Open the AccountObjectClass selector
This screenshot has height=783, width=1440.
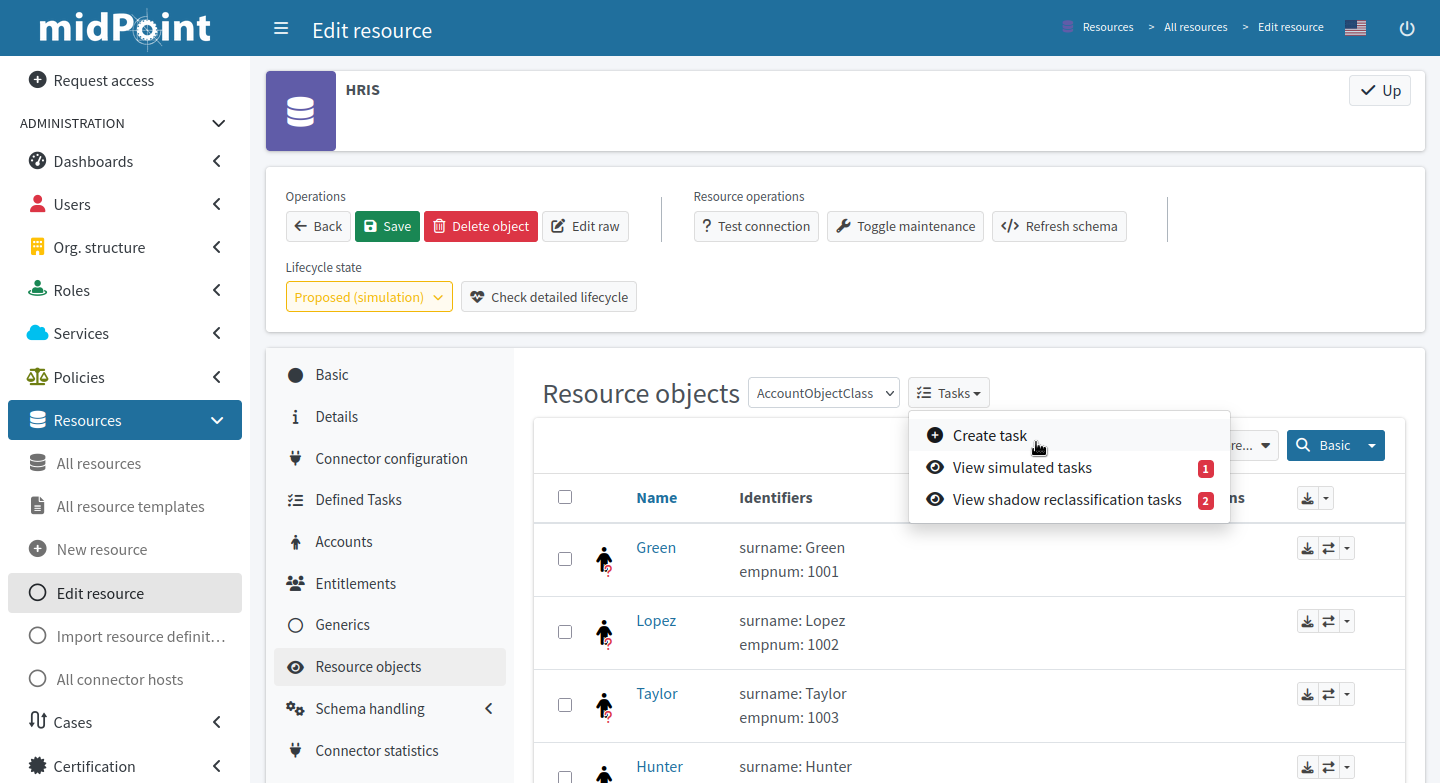pyautogui.click(x=823, y=392)
